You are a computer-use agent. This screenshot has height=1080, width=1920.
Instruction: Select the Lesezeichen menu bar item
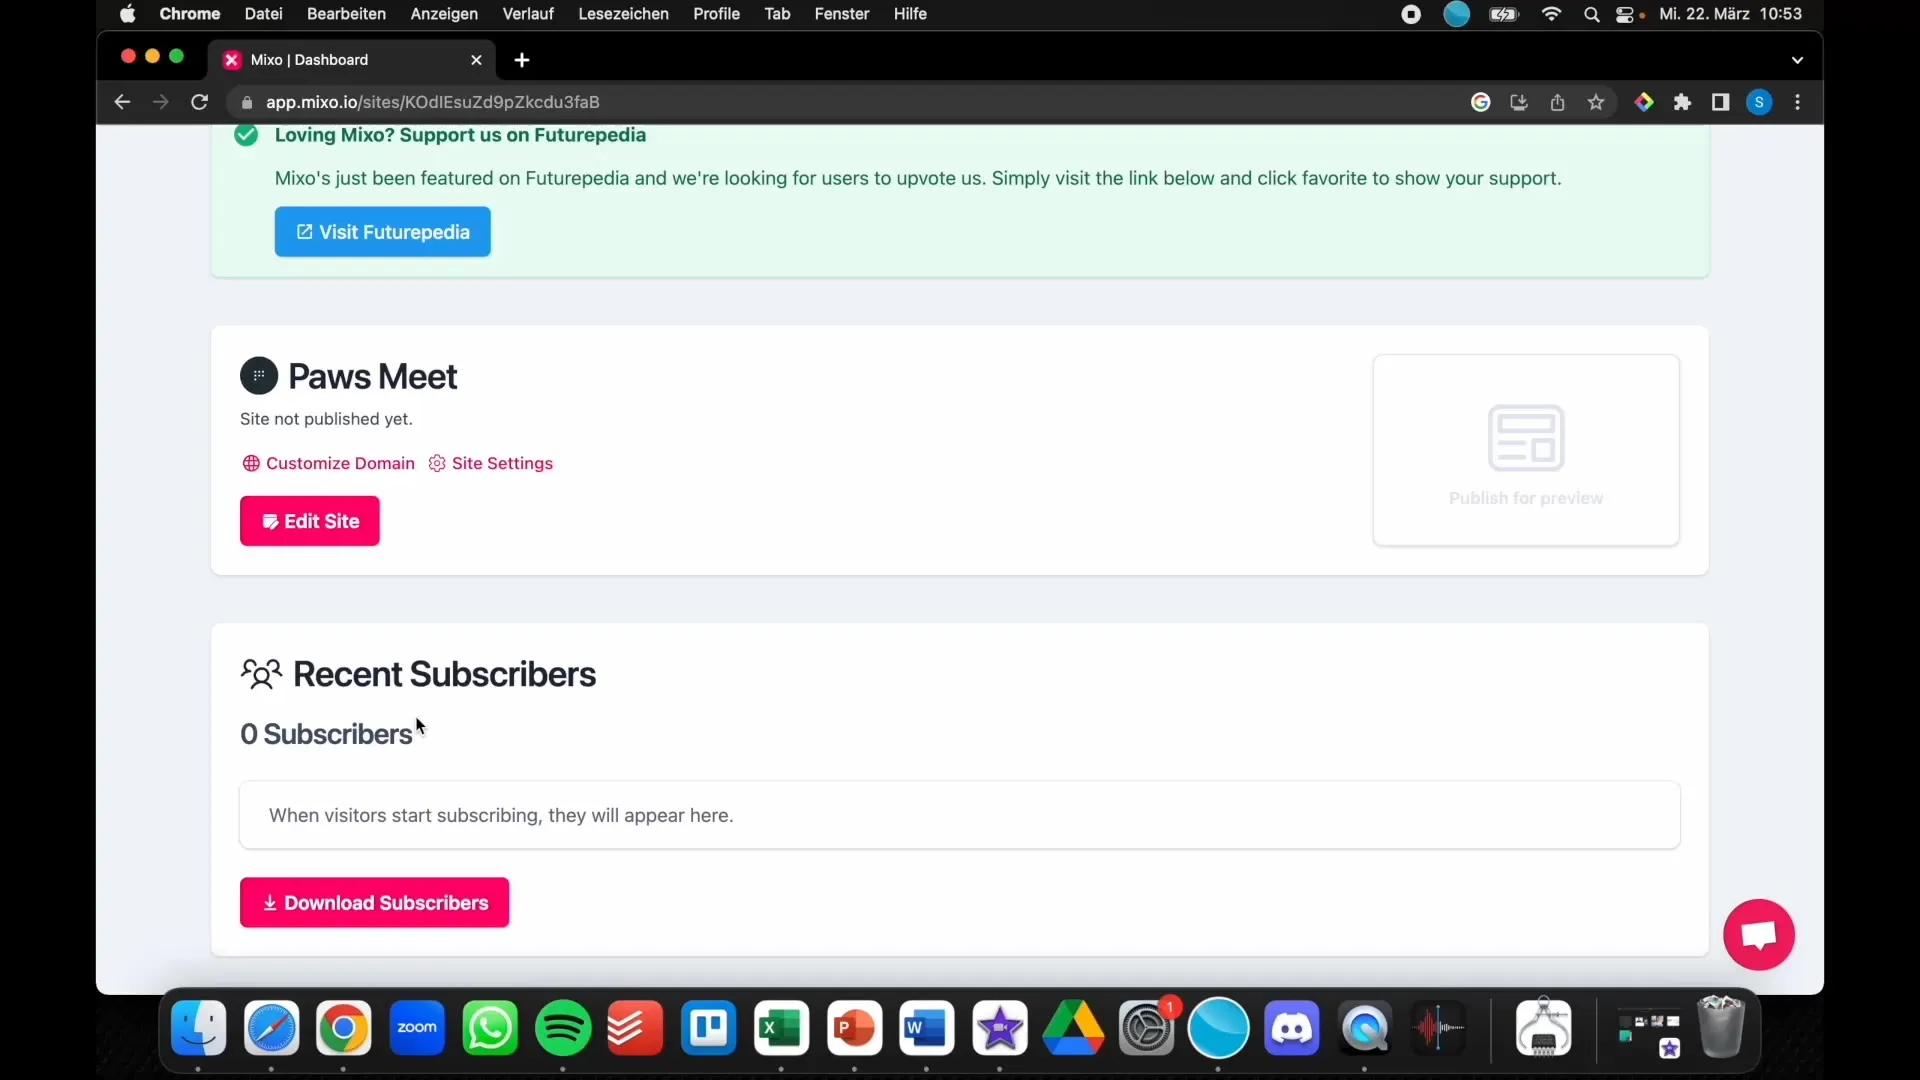coord(622,13)
